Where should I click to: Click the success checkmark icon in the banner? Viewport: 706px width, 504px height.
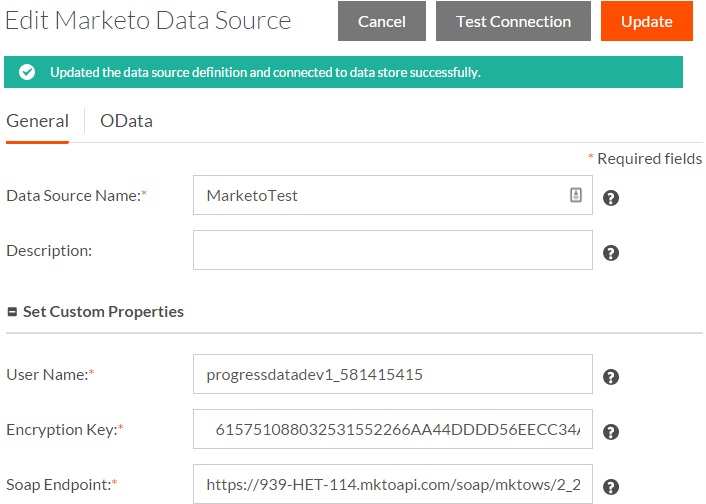pyautogui.click(x=27, y=72)
